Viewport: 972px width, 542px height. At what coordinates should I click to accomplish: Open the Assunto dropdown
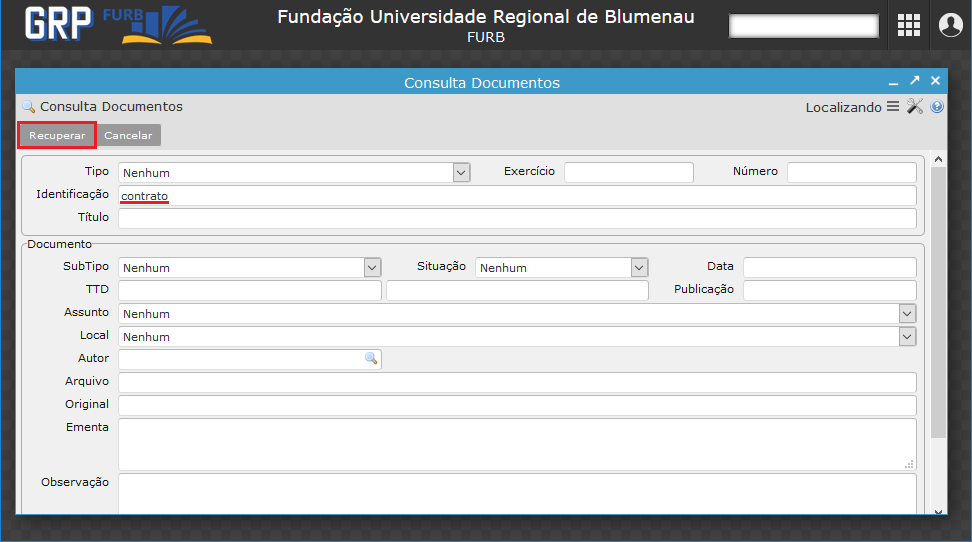[x=907, y=314]
